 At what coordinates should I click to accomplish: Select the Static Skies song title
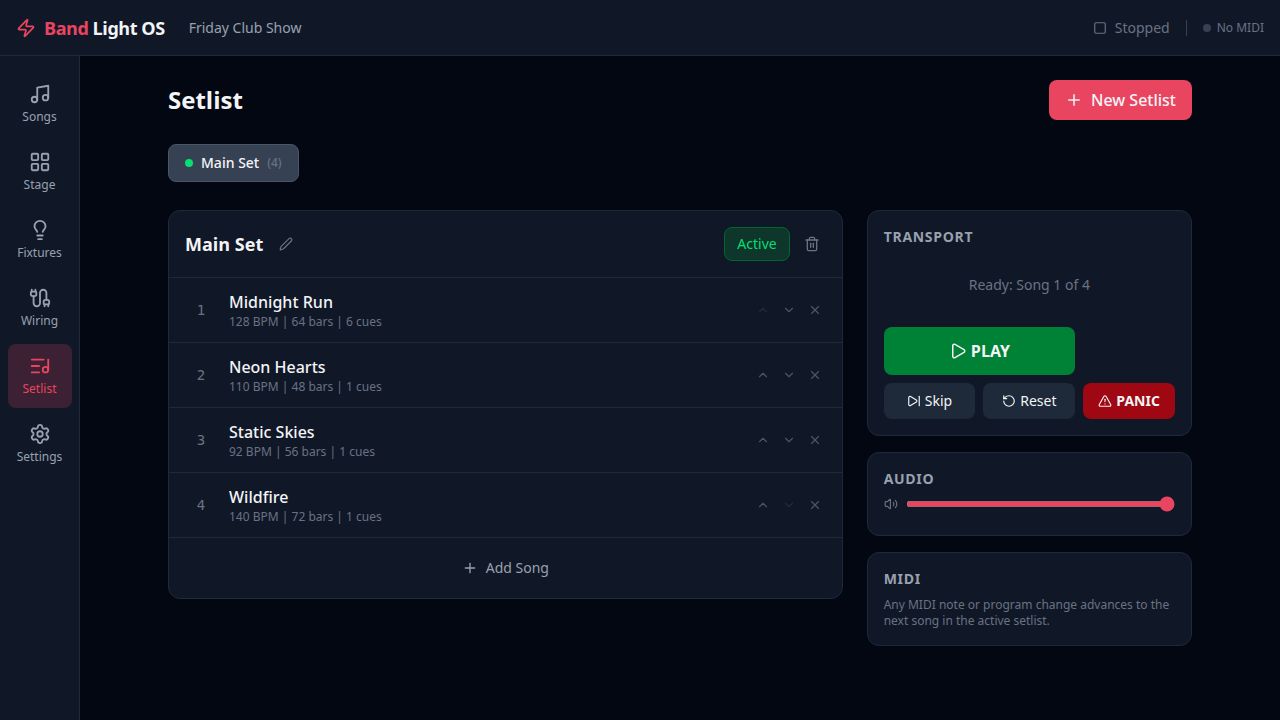(x=272, y=432)
